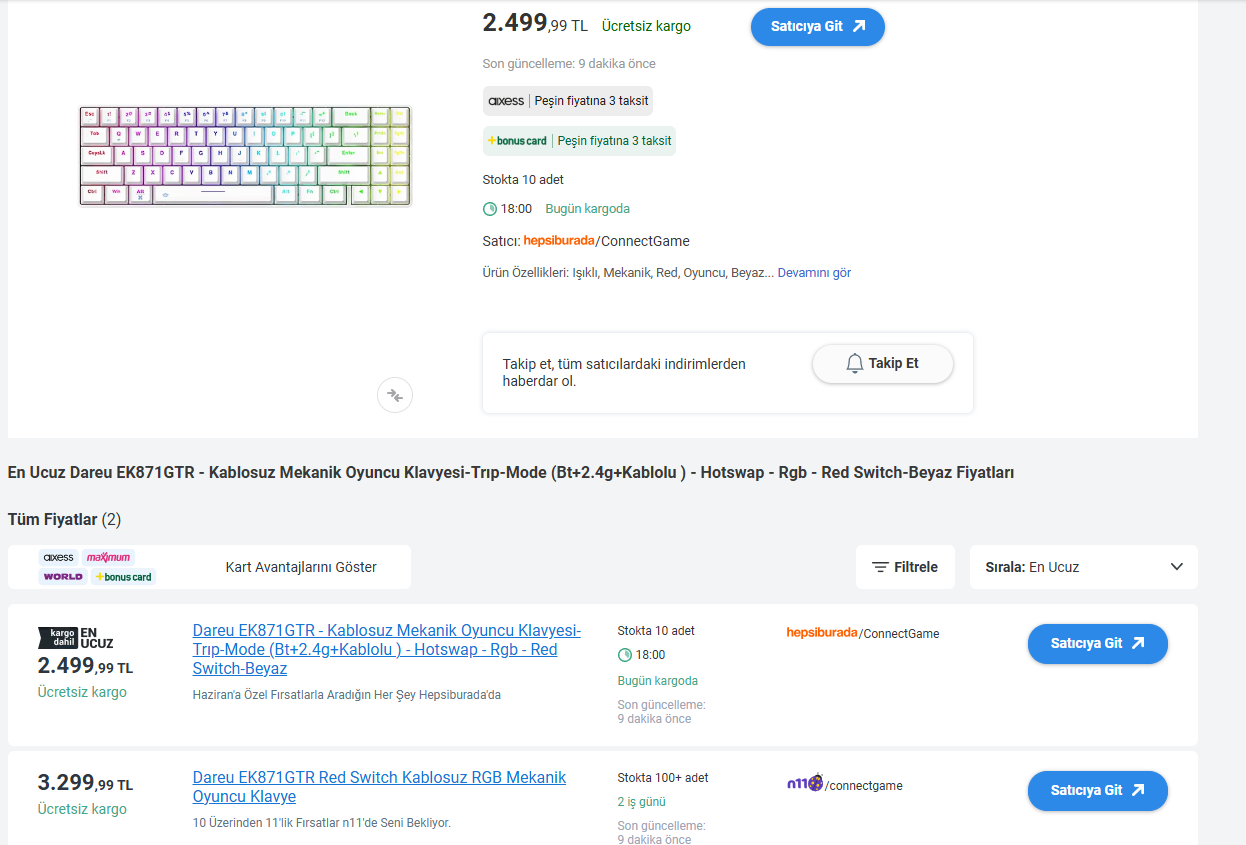Viewport: 1246px width, 845px height.
Task: Follow the product with Takip Et button
Action: [x=882, y=364]
